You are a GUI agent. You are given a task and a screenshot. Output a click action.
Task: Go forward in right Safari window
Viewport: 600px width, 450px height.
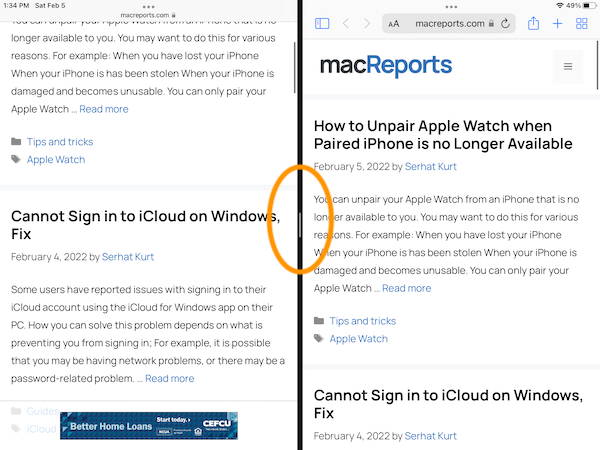coord(367,24)
